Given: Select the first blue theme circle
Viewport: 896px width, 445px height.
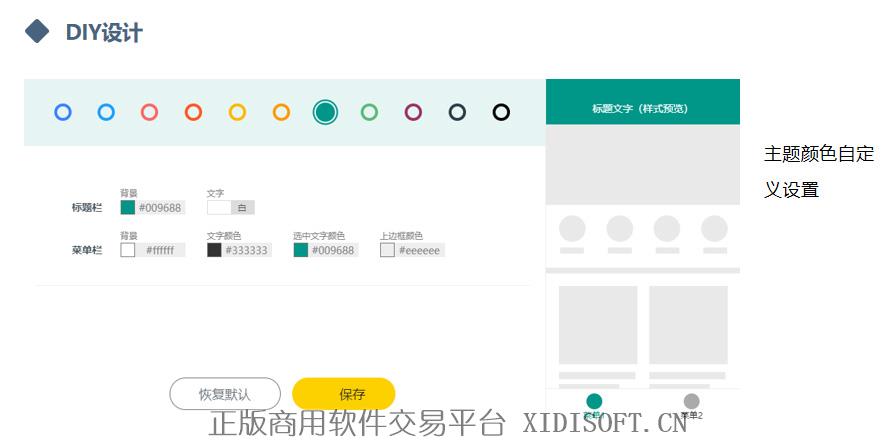Looking at the screenshot, I should [x=62, y=112].
